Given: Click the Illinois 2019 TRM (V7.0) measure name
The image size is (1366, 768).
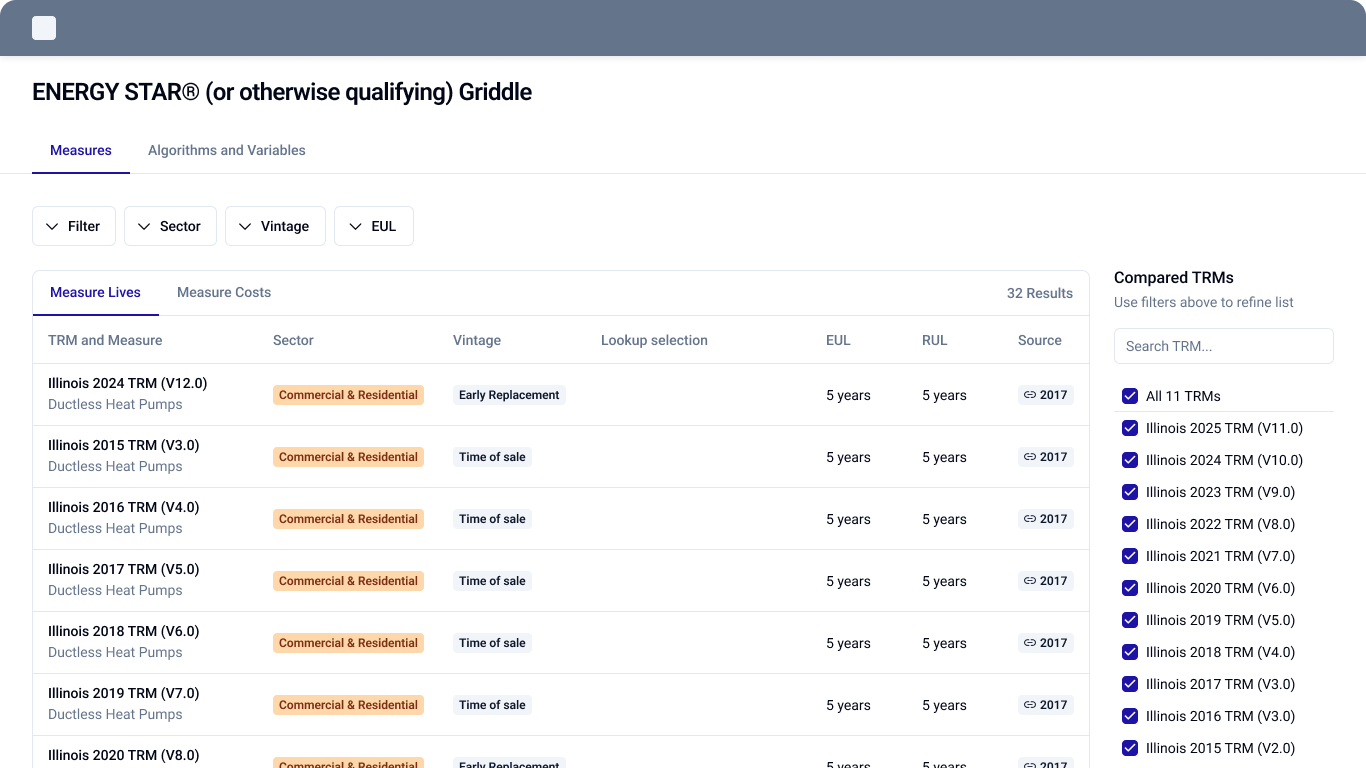Looking at the screenshot, I should coord(124,693).
